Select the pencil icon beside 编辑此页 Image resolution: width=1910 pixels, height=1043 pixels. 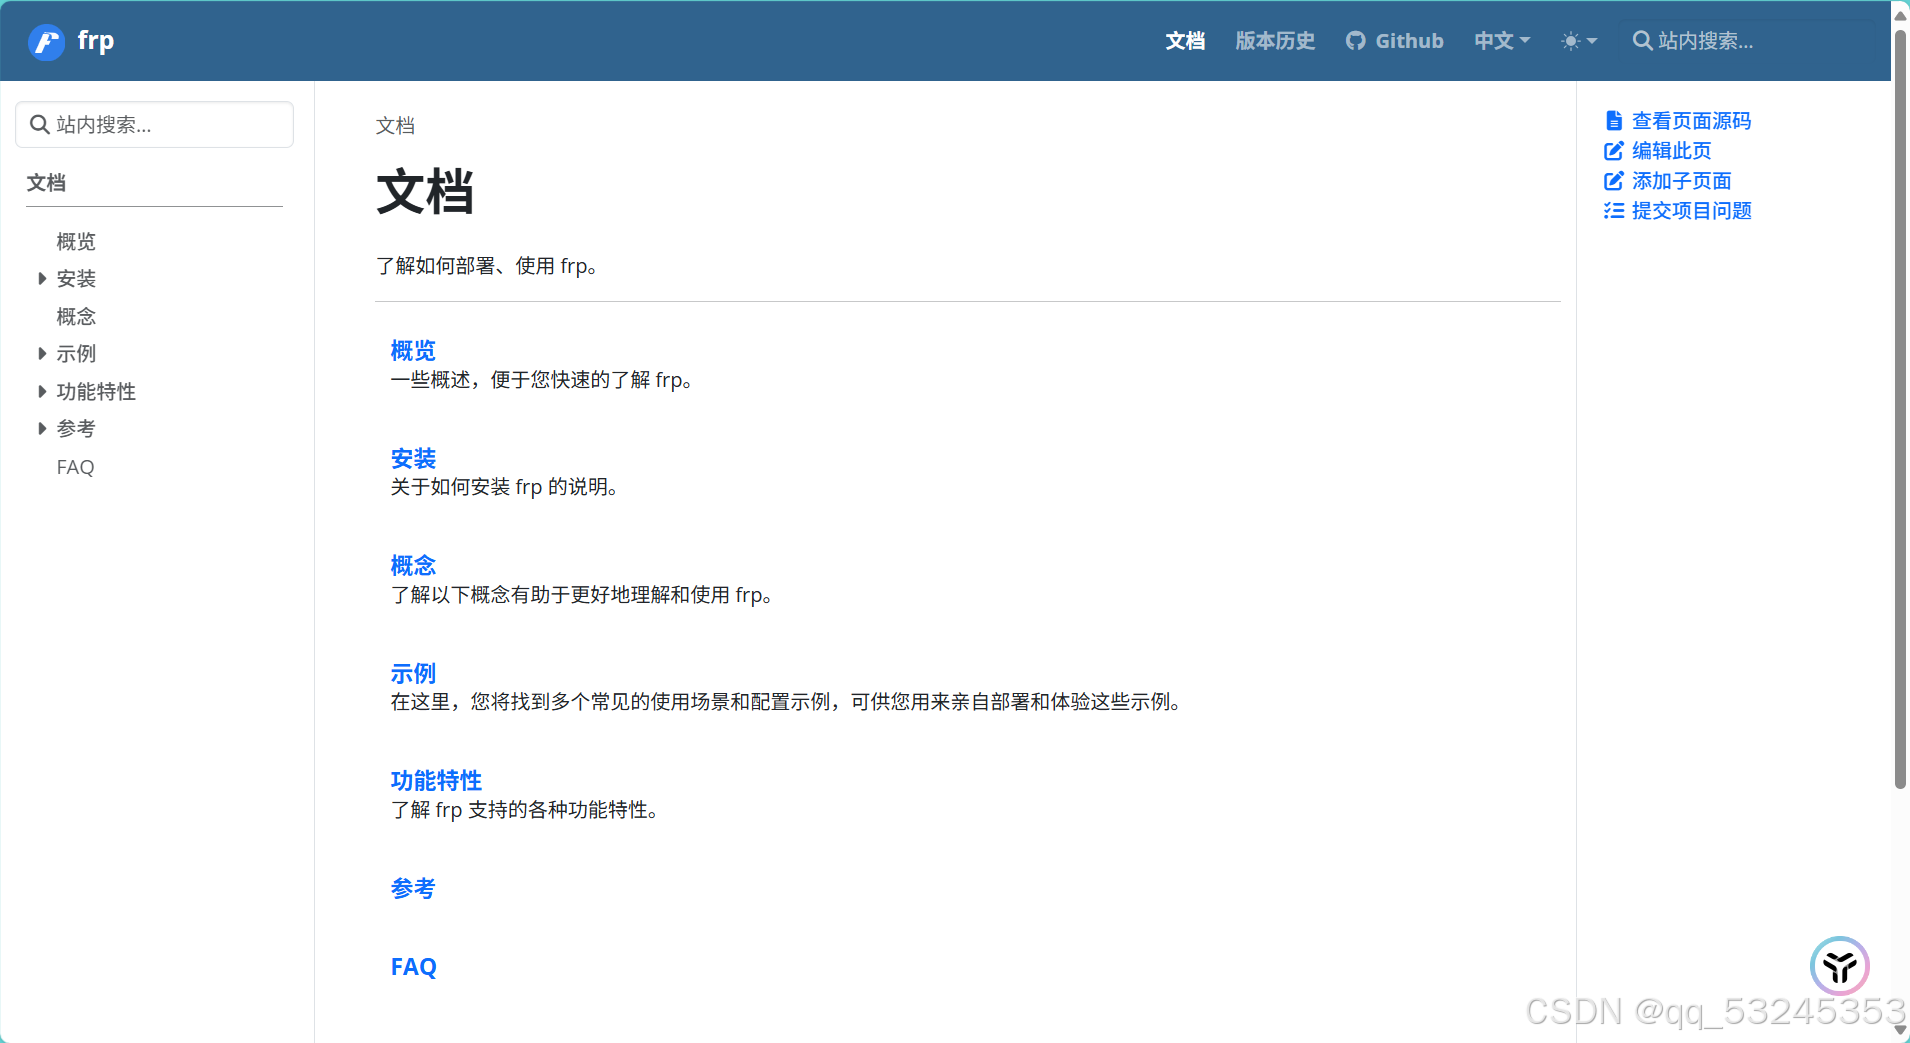[1614, 151]
